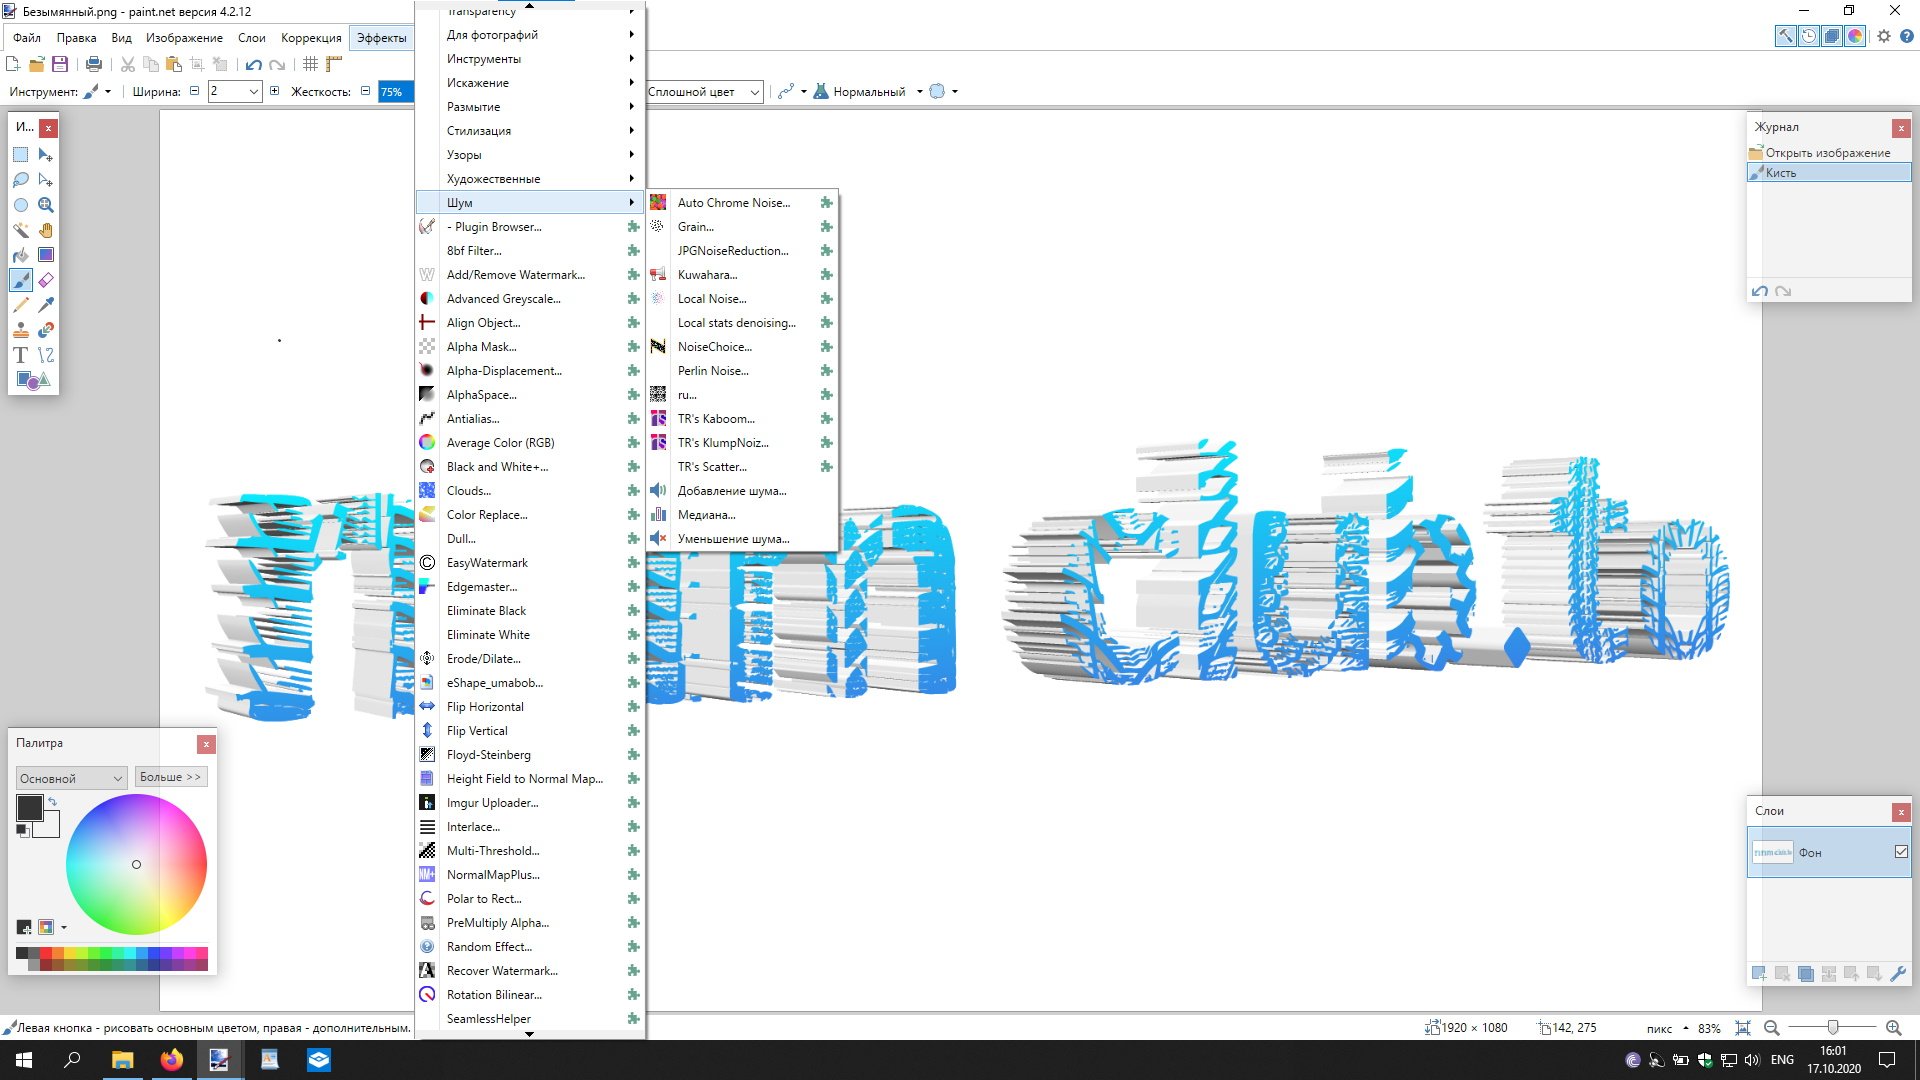
Task: Select the Clone Stamp tool
Action: coord(20,330)
